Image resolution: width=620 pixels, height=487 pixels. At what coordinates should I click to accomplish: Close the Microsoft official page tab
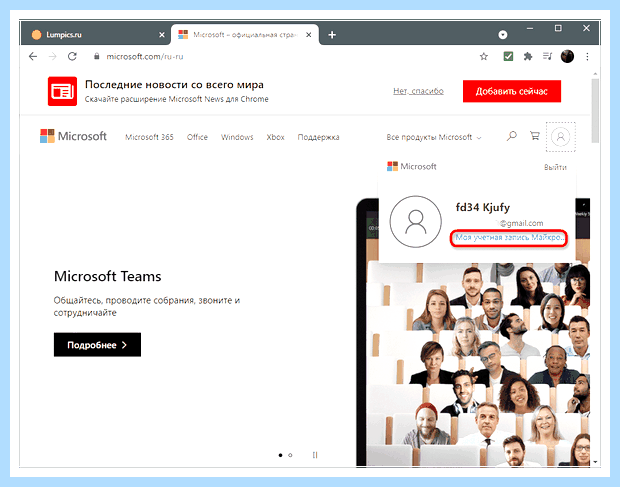point(309,35)
